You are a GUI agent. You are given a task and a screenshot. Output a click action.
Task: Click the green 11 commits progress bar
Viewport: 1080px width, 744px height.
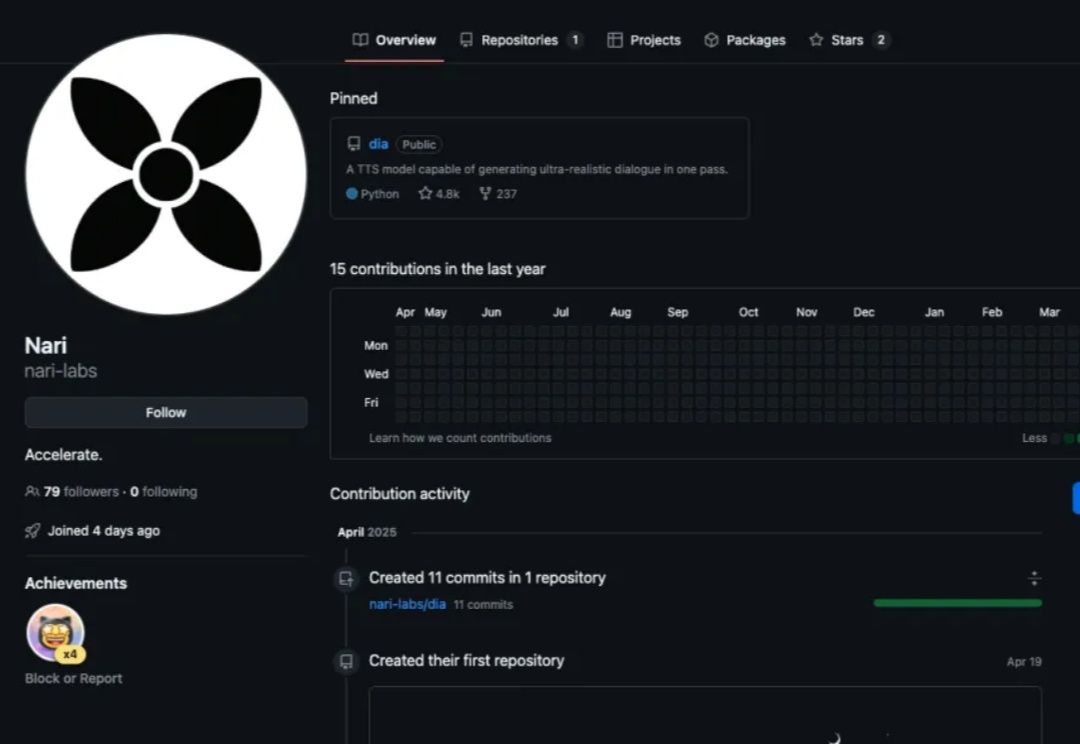pyautogui.click(x=957, y=603)
